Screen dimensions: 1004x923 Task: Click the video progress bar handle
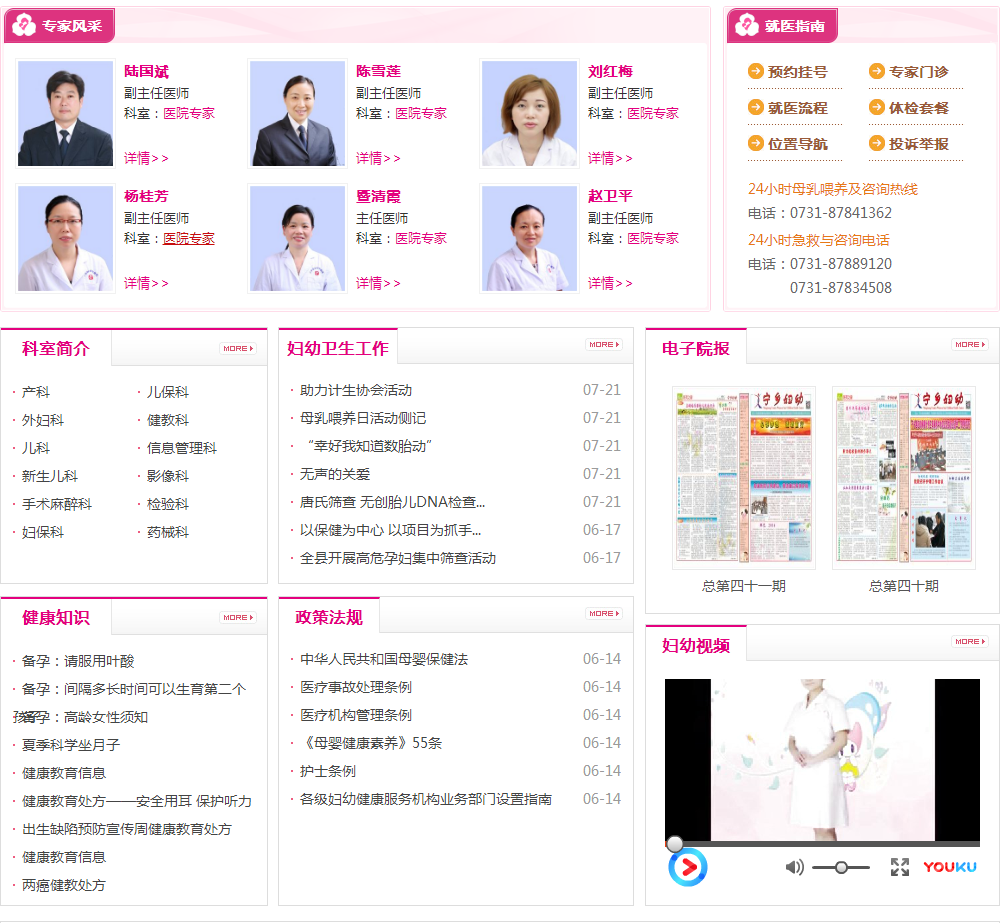pos(675,844)
